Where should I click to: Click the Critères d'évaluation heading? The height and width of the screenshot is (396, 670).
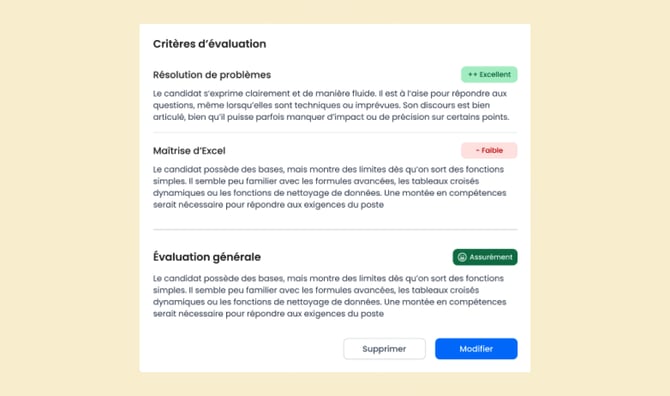pos(209,44)
